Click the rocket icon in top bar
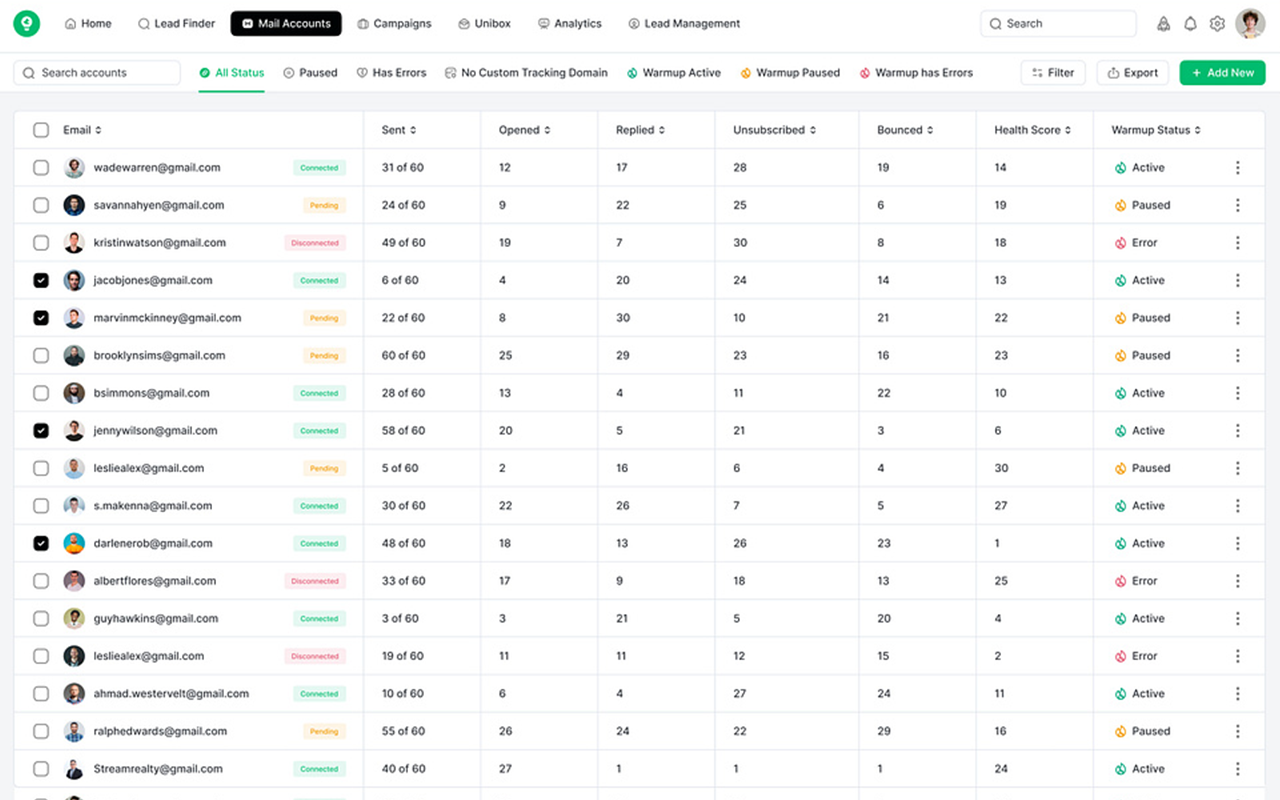The image size is (1280, 800). click(x=1163, y=24)
